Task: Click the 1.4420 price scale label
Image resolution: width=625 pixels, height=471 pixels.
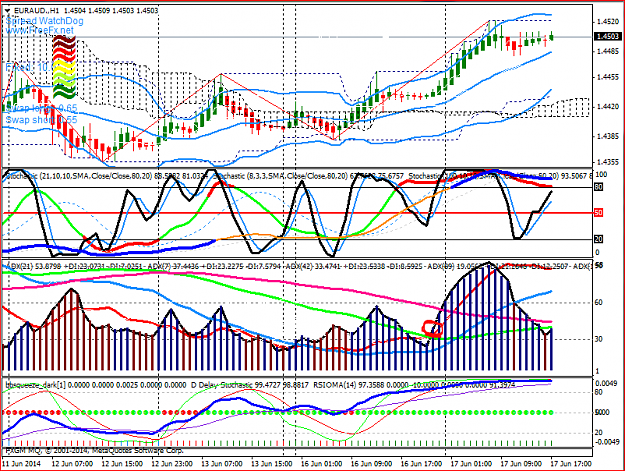Action: (x=608, y=107)
